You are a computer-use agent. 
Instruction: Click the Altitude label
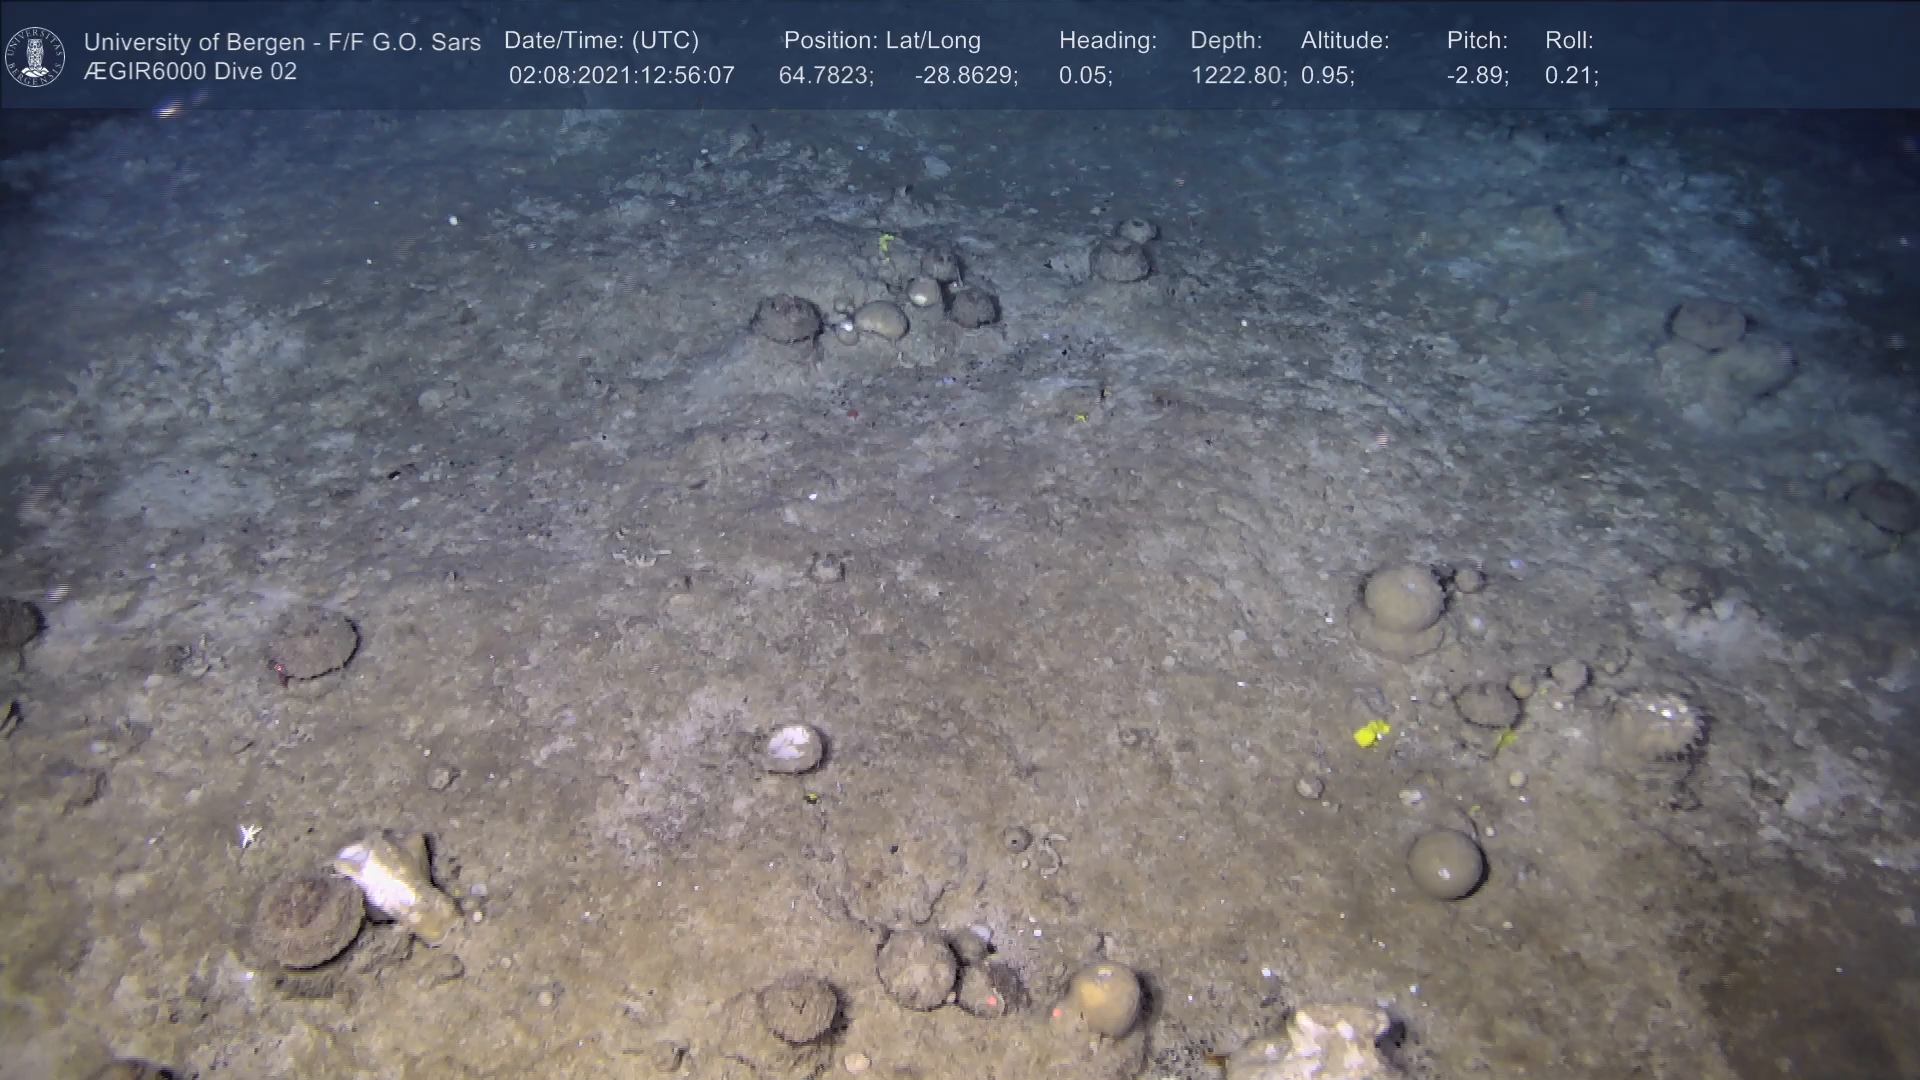(x=1345, y=41)
